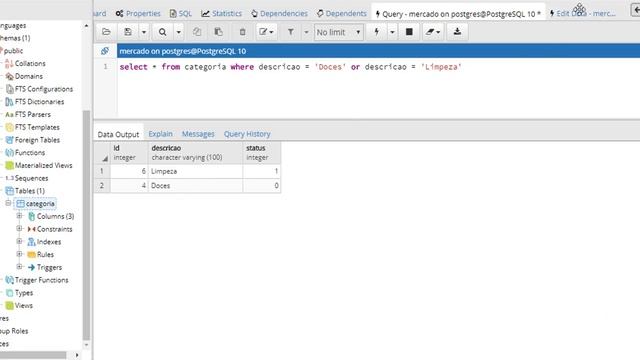Execute query with the lightning bolt icon
640x360 pixels.
(377, 32)
